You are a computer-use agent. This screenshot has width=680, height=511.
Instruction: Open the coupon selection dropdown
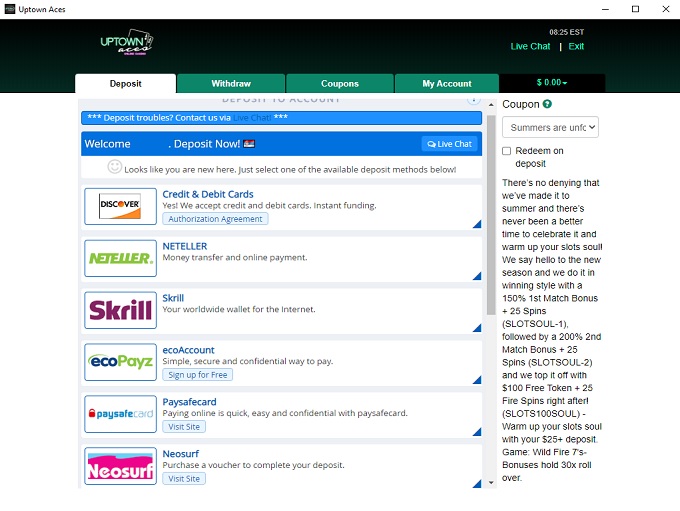point(550,127)
